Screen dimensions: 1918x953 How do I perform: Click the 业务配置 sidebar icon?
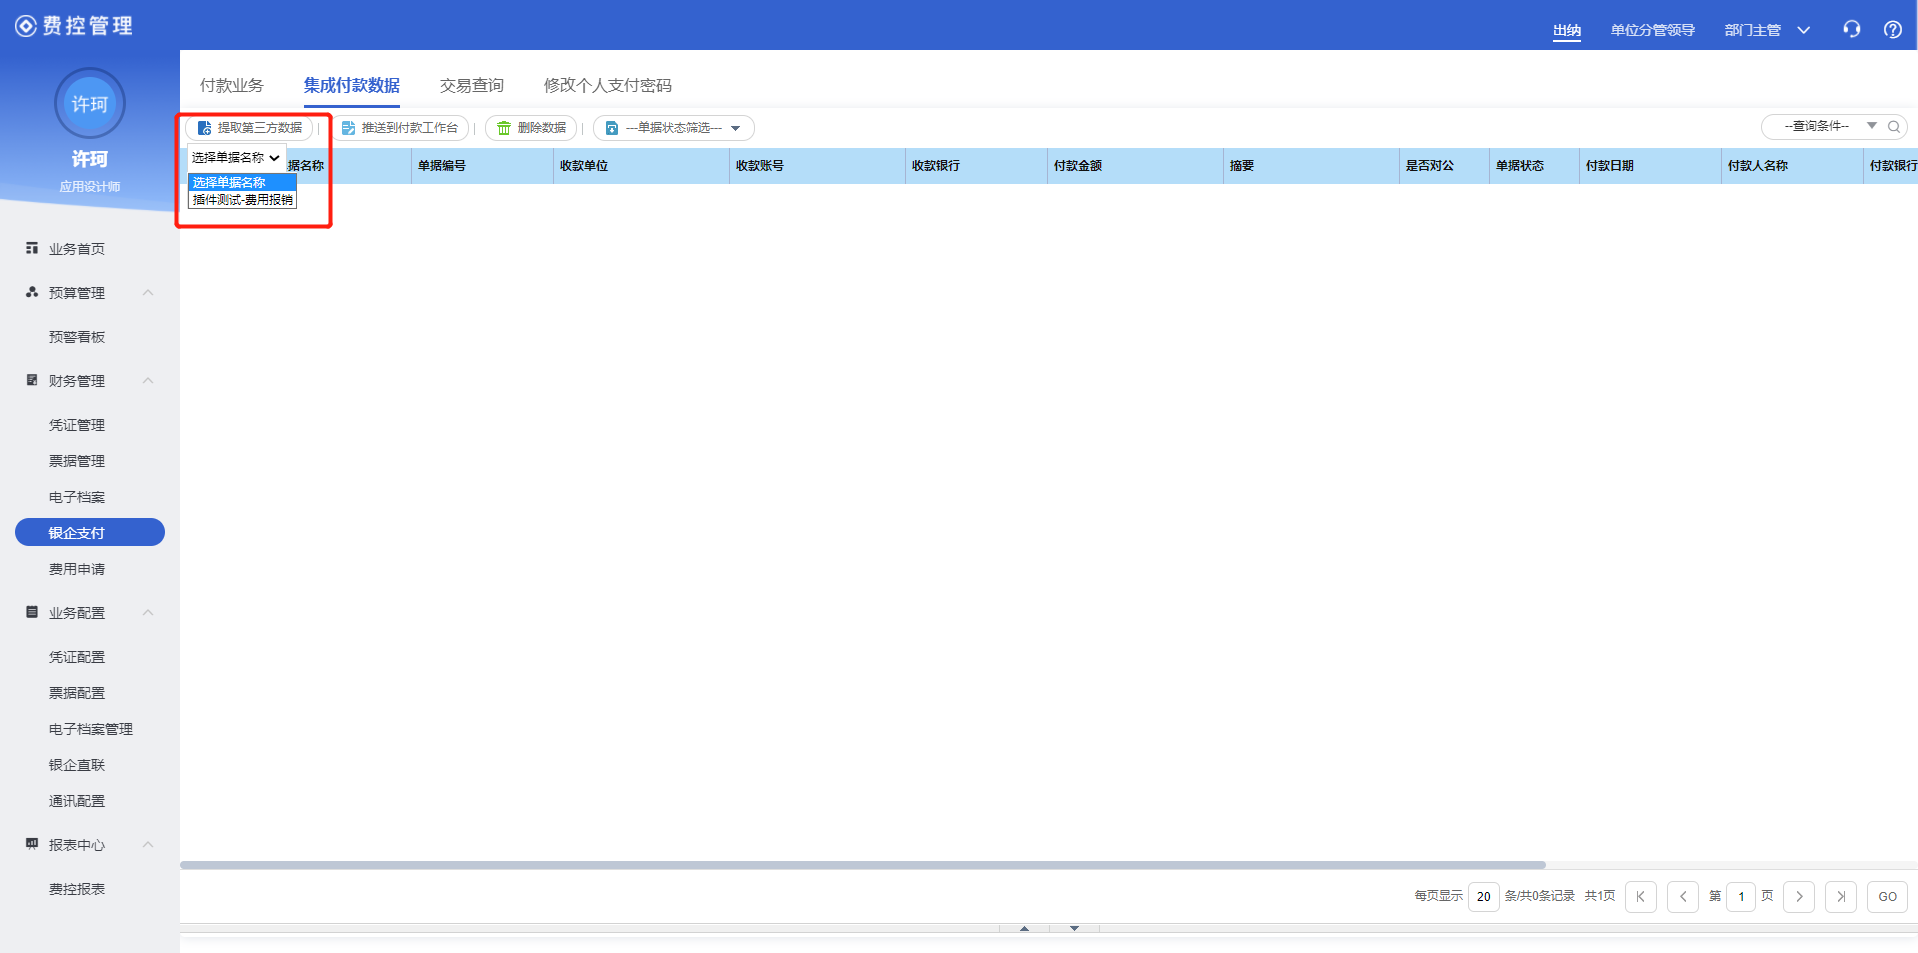click(x=32, y=612)
